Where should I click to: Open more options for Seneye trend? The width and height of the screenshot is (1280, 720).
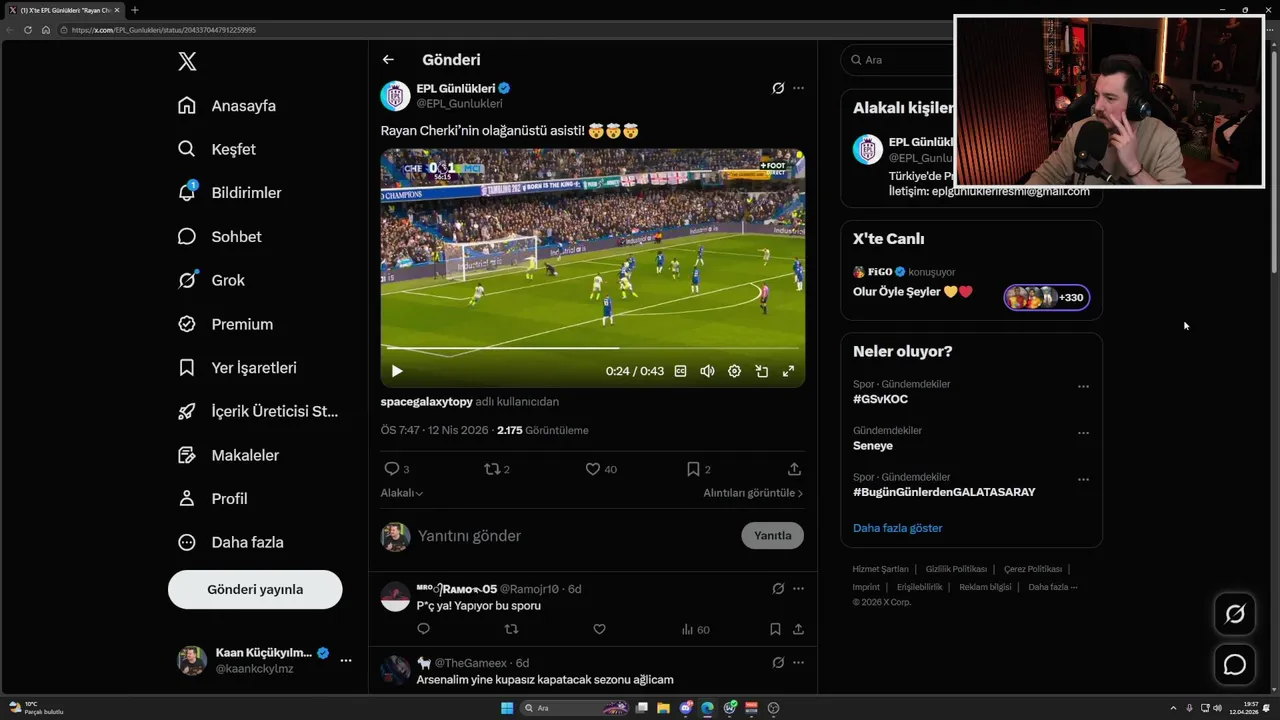tap(1083, 433)
